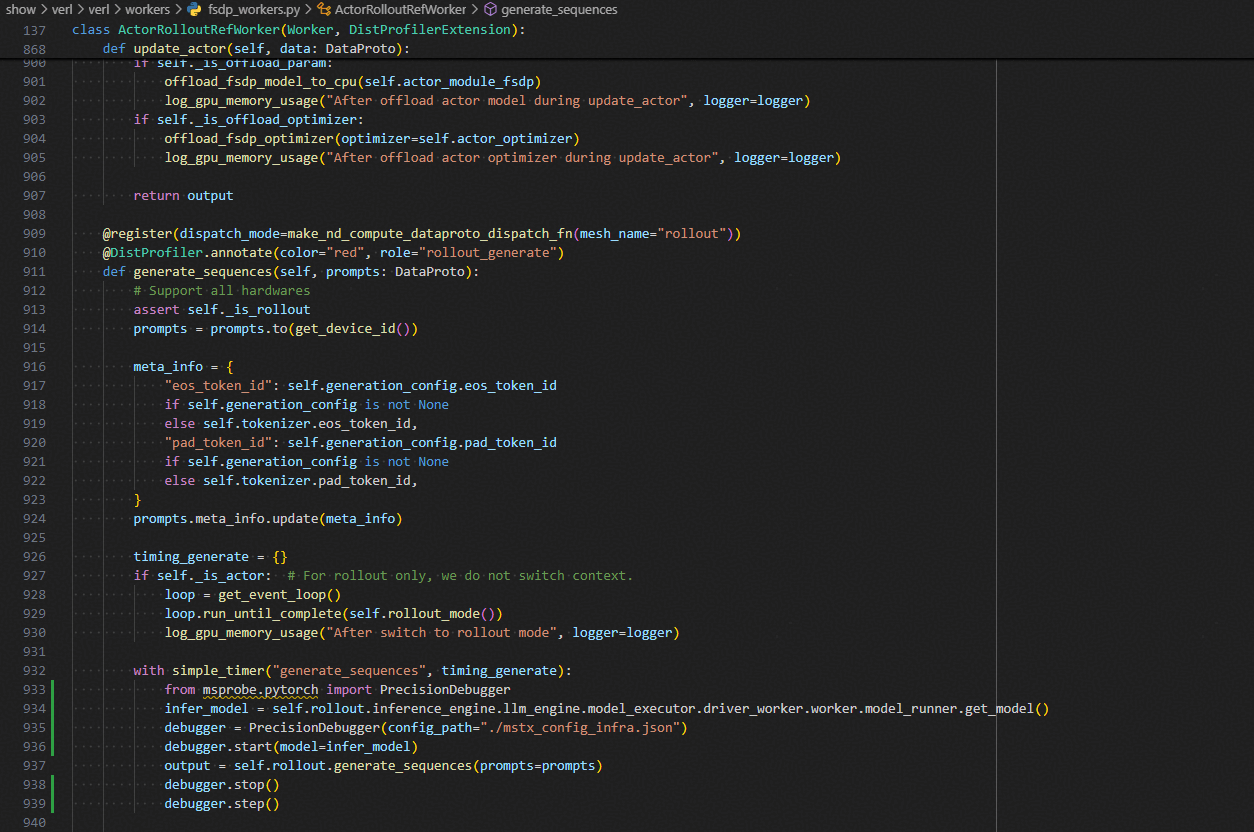Click 'self.rollout.generate_sequences(prompts=prompts)' on line 937

418,766
